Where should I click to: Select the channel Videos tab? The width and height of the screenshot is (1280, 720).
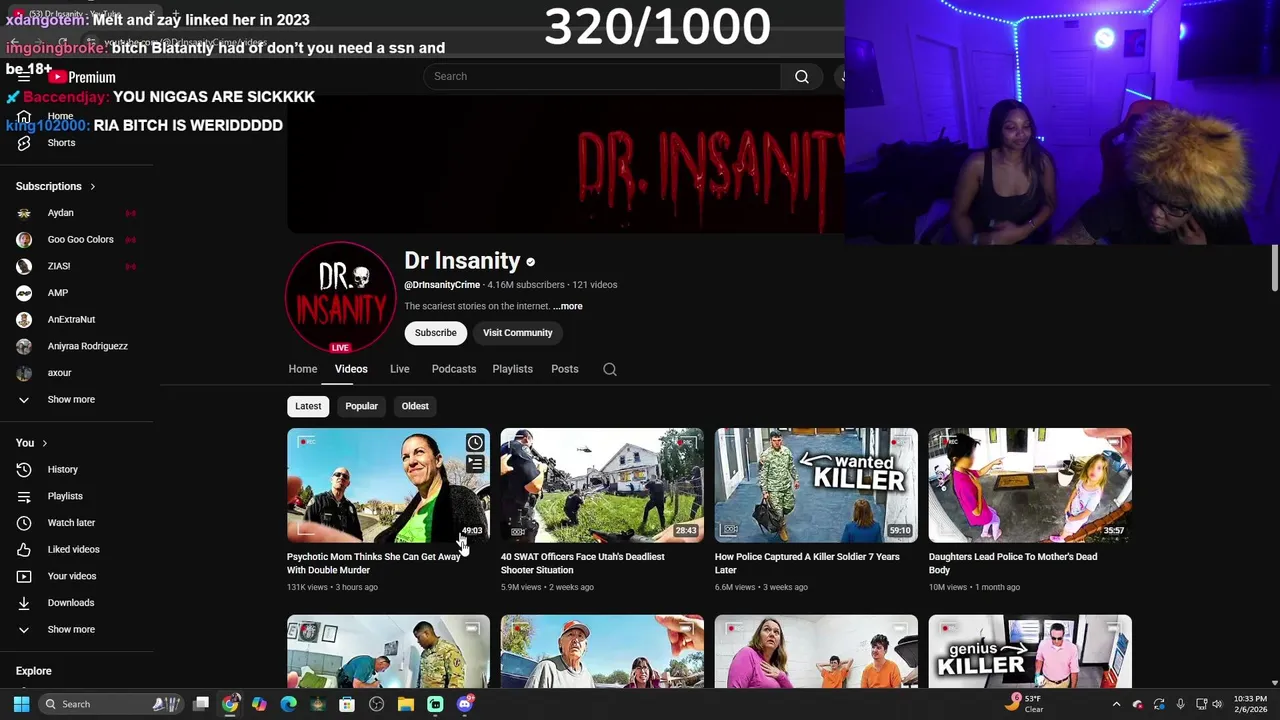coord(351,369)
